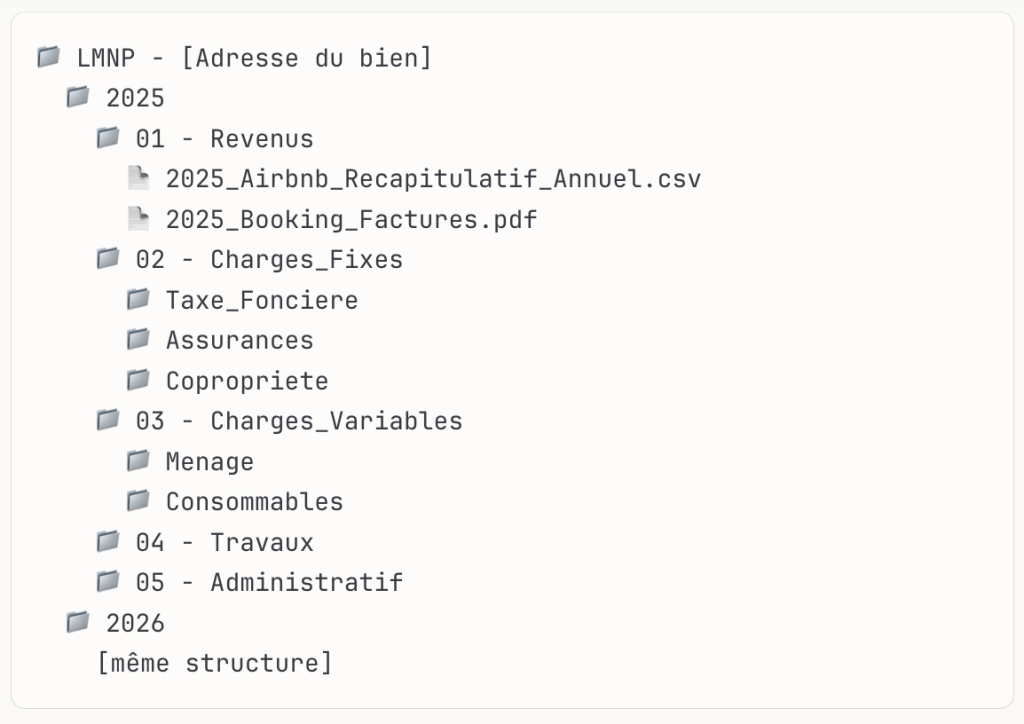This screenshot has width=1024, height=724.
Task: Click the Copropriete folder icon
Action: 138,380
